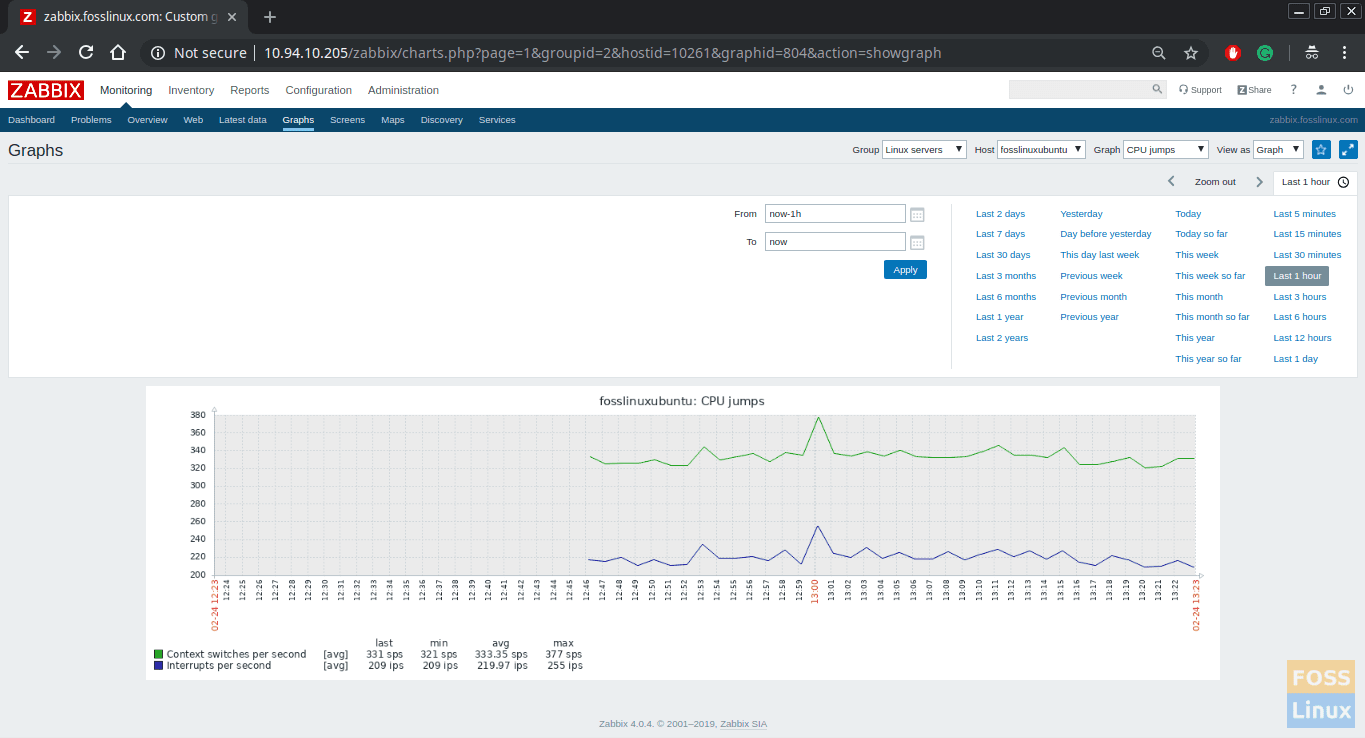Add graph to favourites star icon

point(1321,149)
